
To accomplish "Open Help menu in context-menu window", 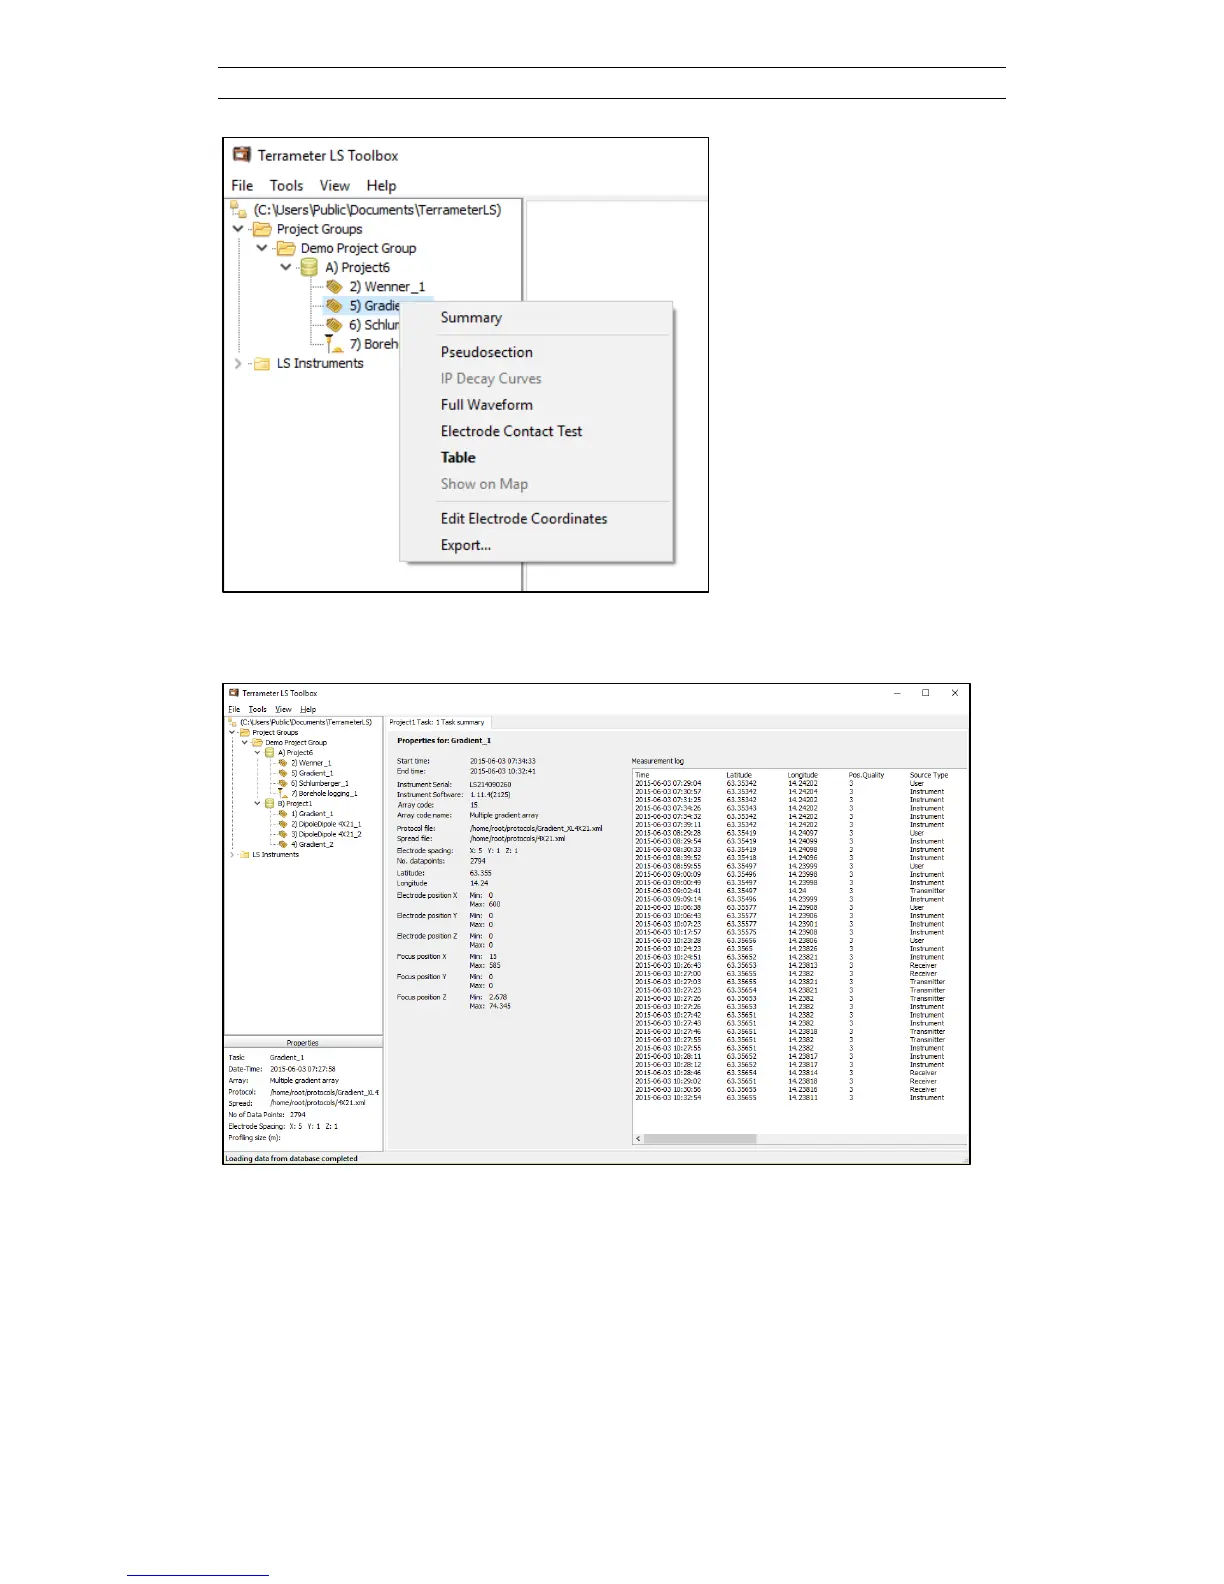I will (381, 186).
